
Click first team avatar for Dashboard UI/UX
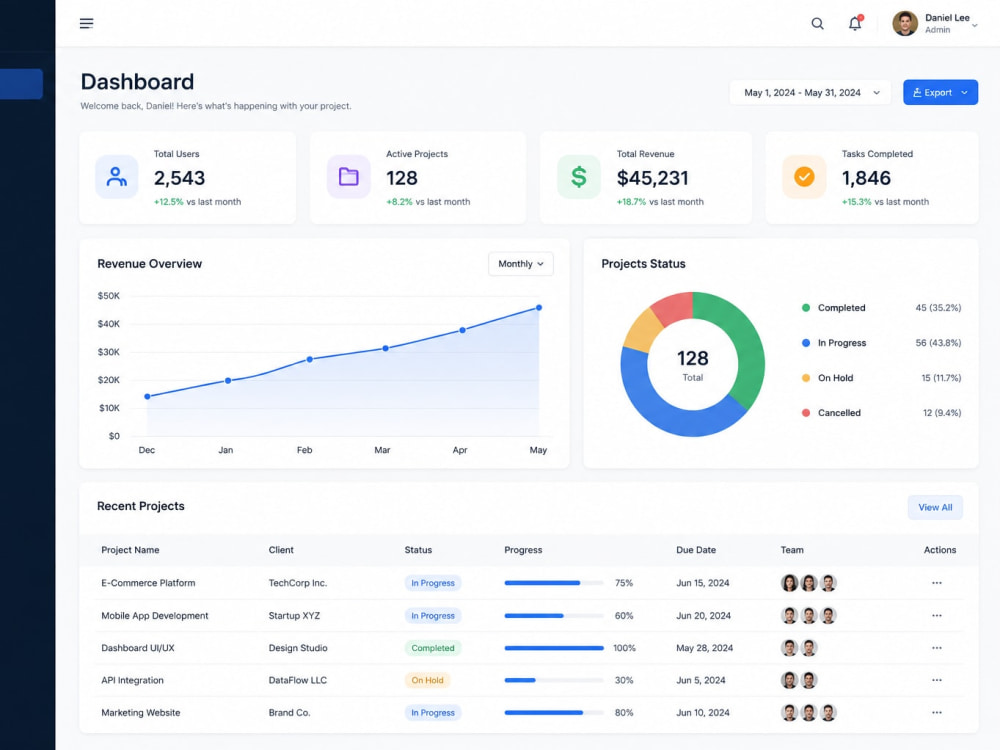[x=790, y=648]
